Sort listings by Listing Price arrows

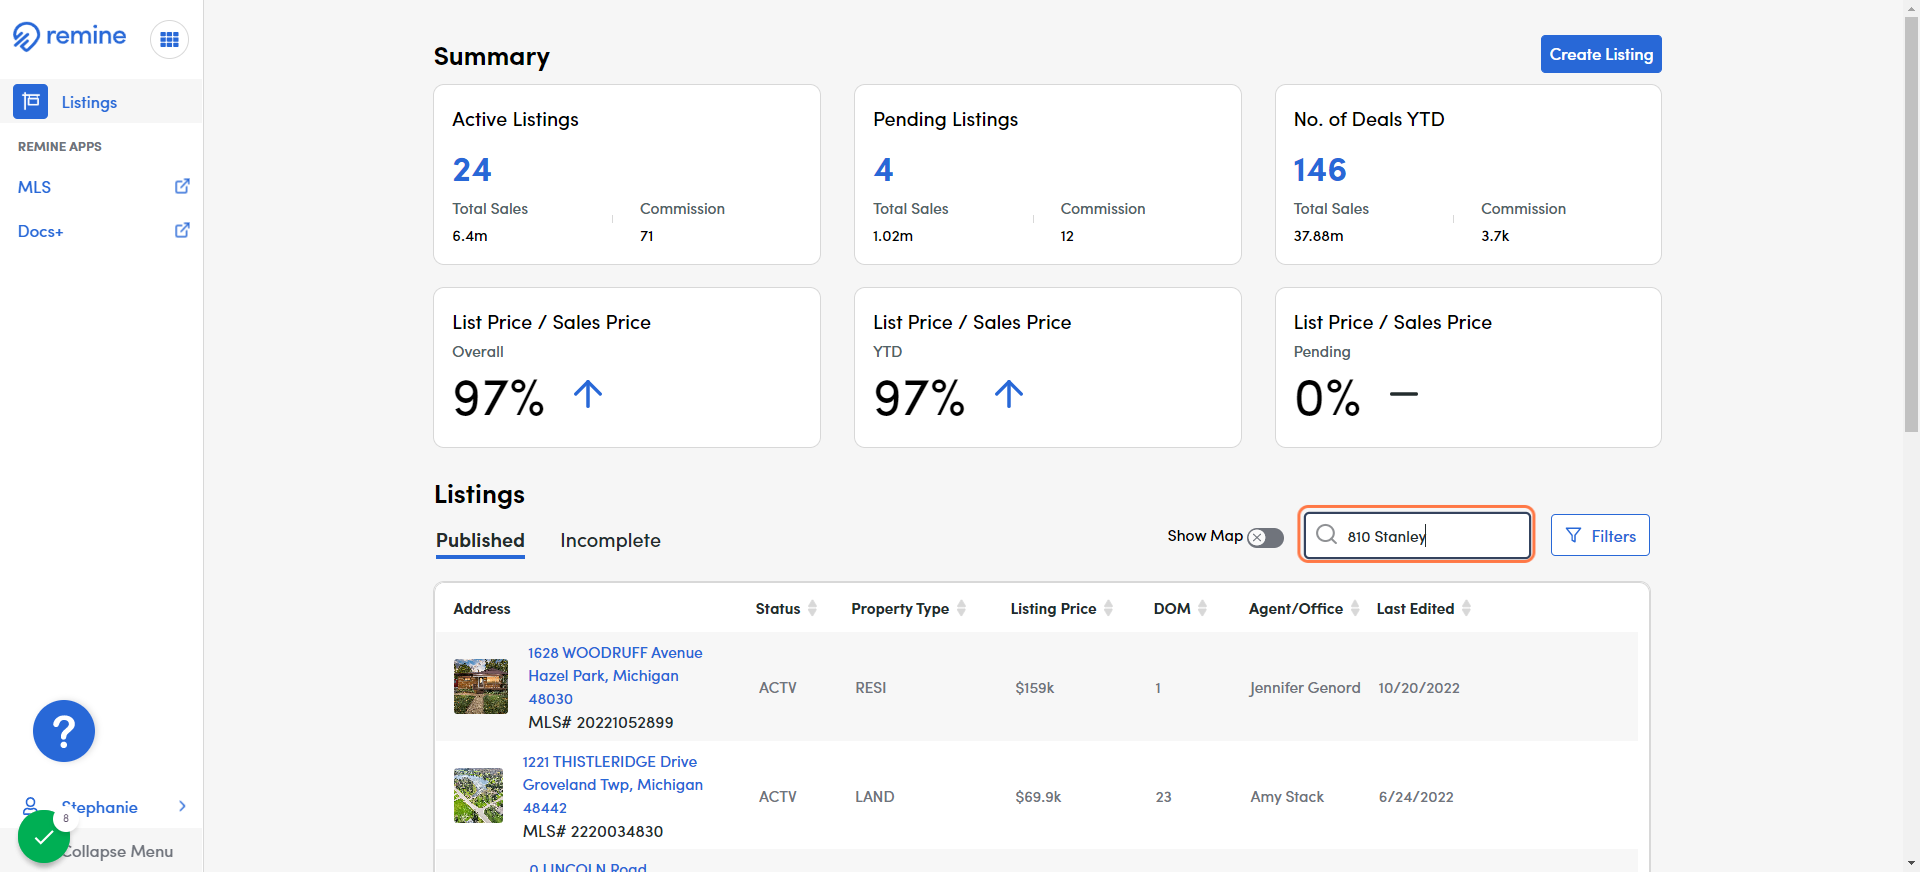click(x=1108, y=608)
